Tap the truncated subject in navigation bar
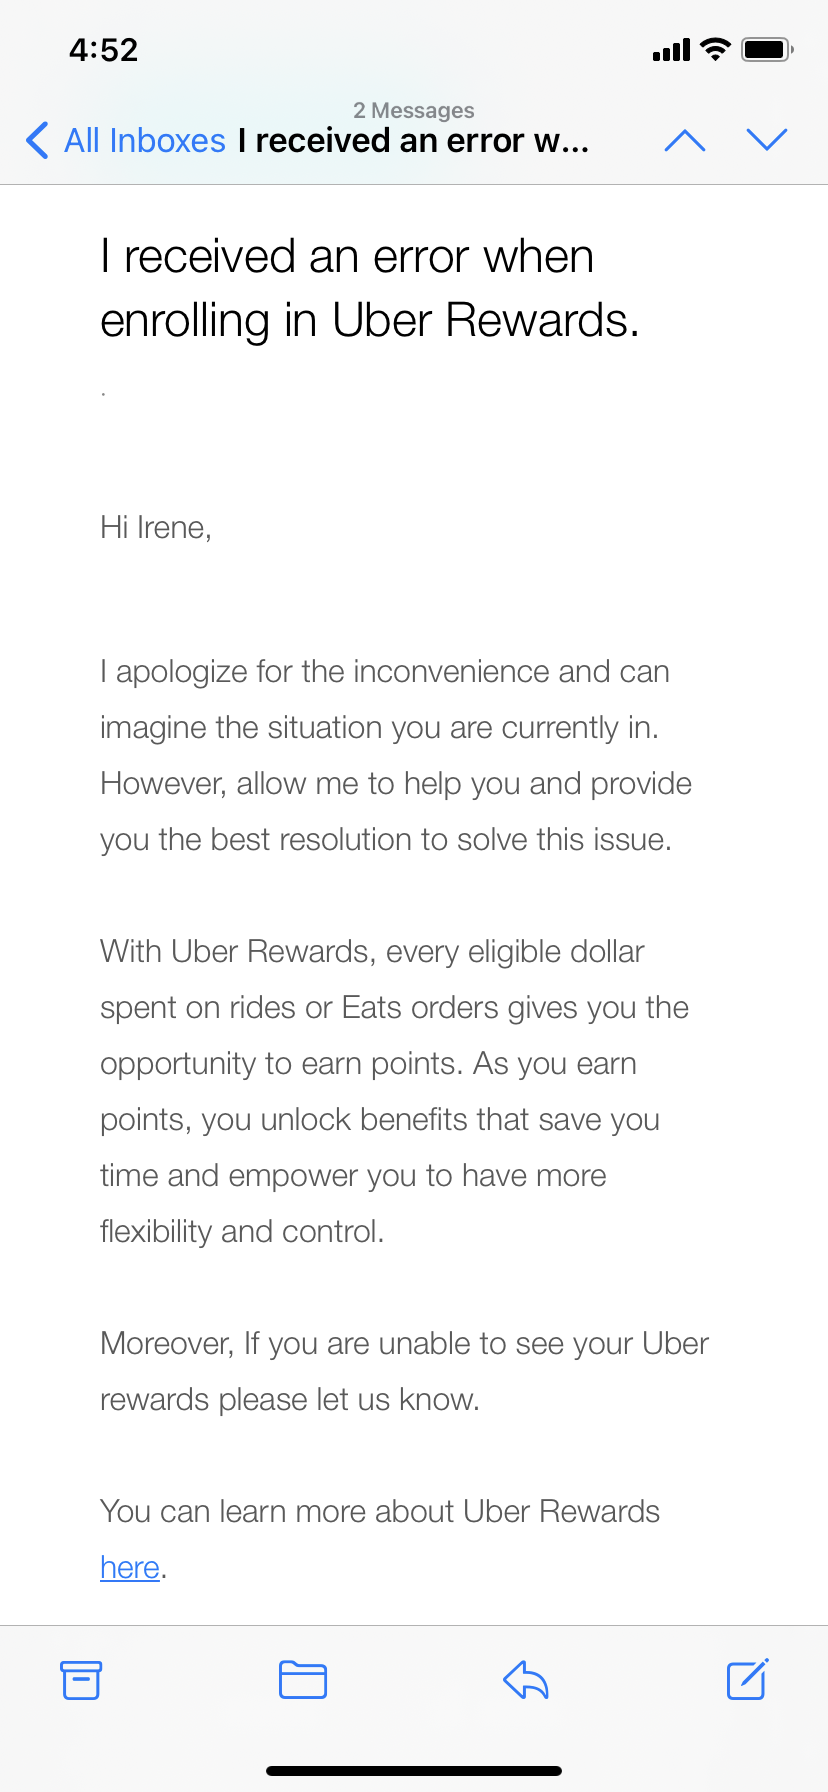The width and height of the screenshot is (828, 1792). (413, 141)
